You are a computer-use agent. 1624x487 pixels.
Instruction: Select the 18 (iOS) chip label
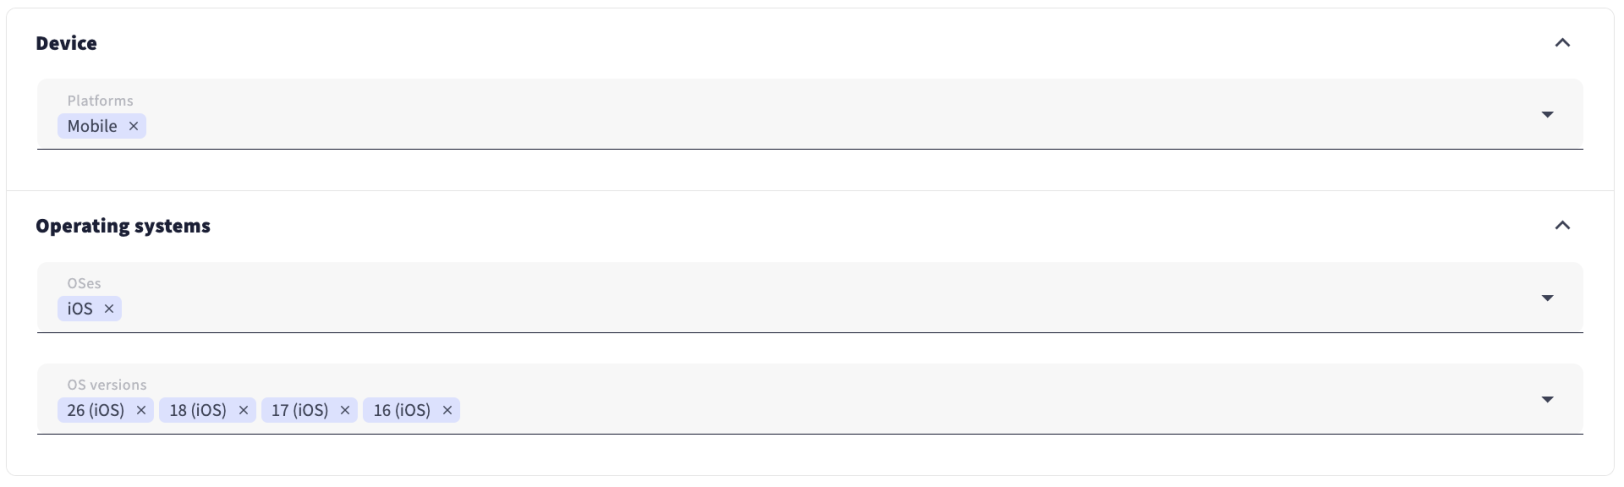click(x=198, y=410)
